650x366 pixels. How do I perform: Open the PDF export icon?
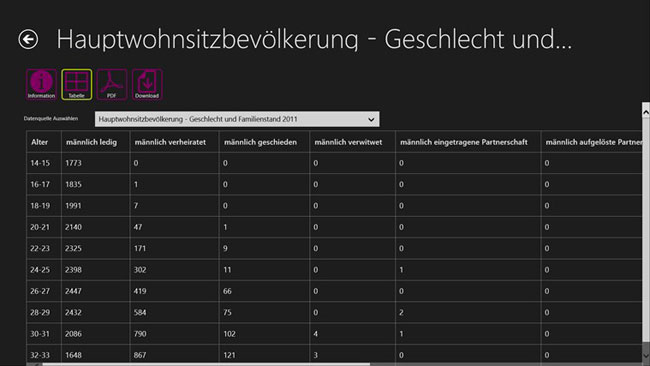click(x=112, y=85)
